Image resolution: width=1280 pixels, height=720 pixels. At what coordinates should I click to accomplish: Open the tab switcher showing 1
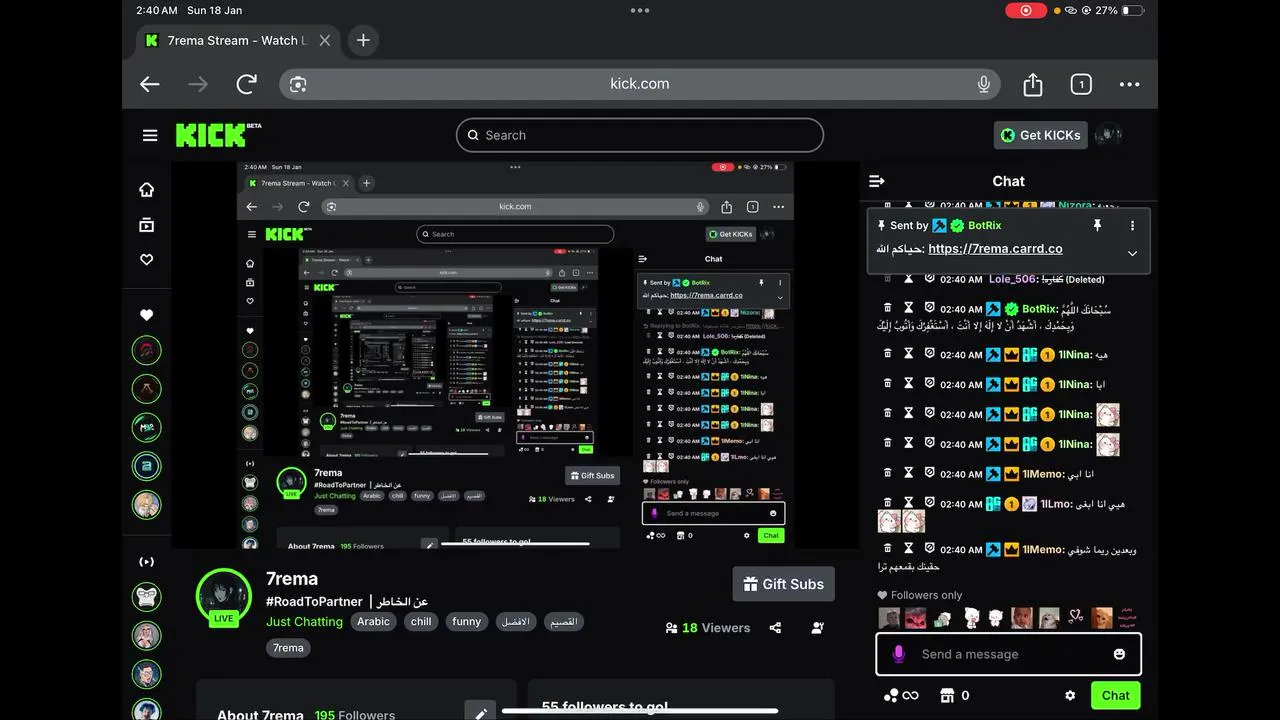(1081, 84)
